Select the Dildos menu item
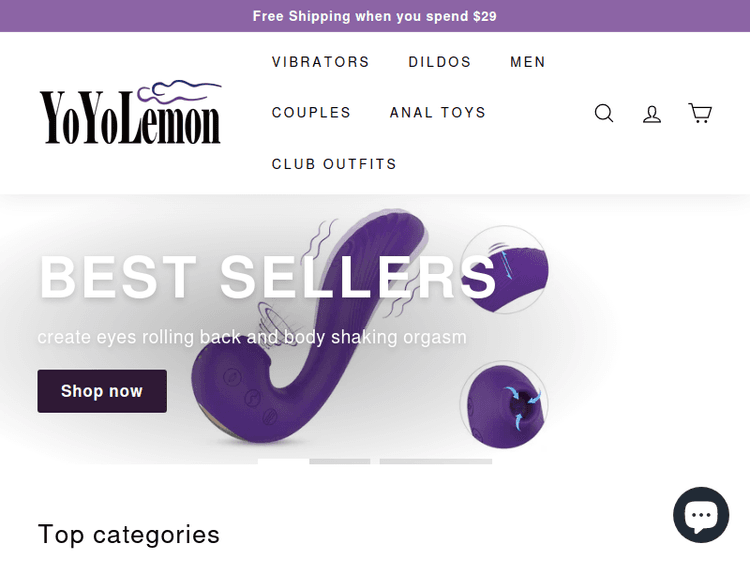Viewport: 750px width, 563px height. [439, 62]
